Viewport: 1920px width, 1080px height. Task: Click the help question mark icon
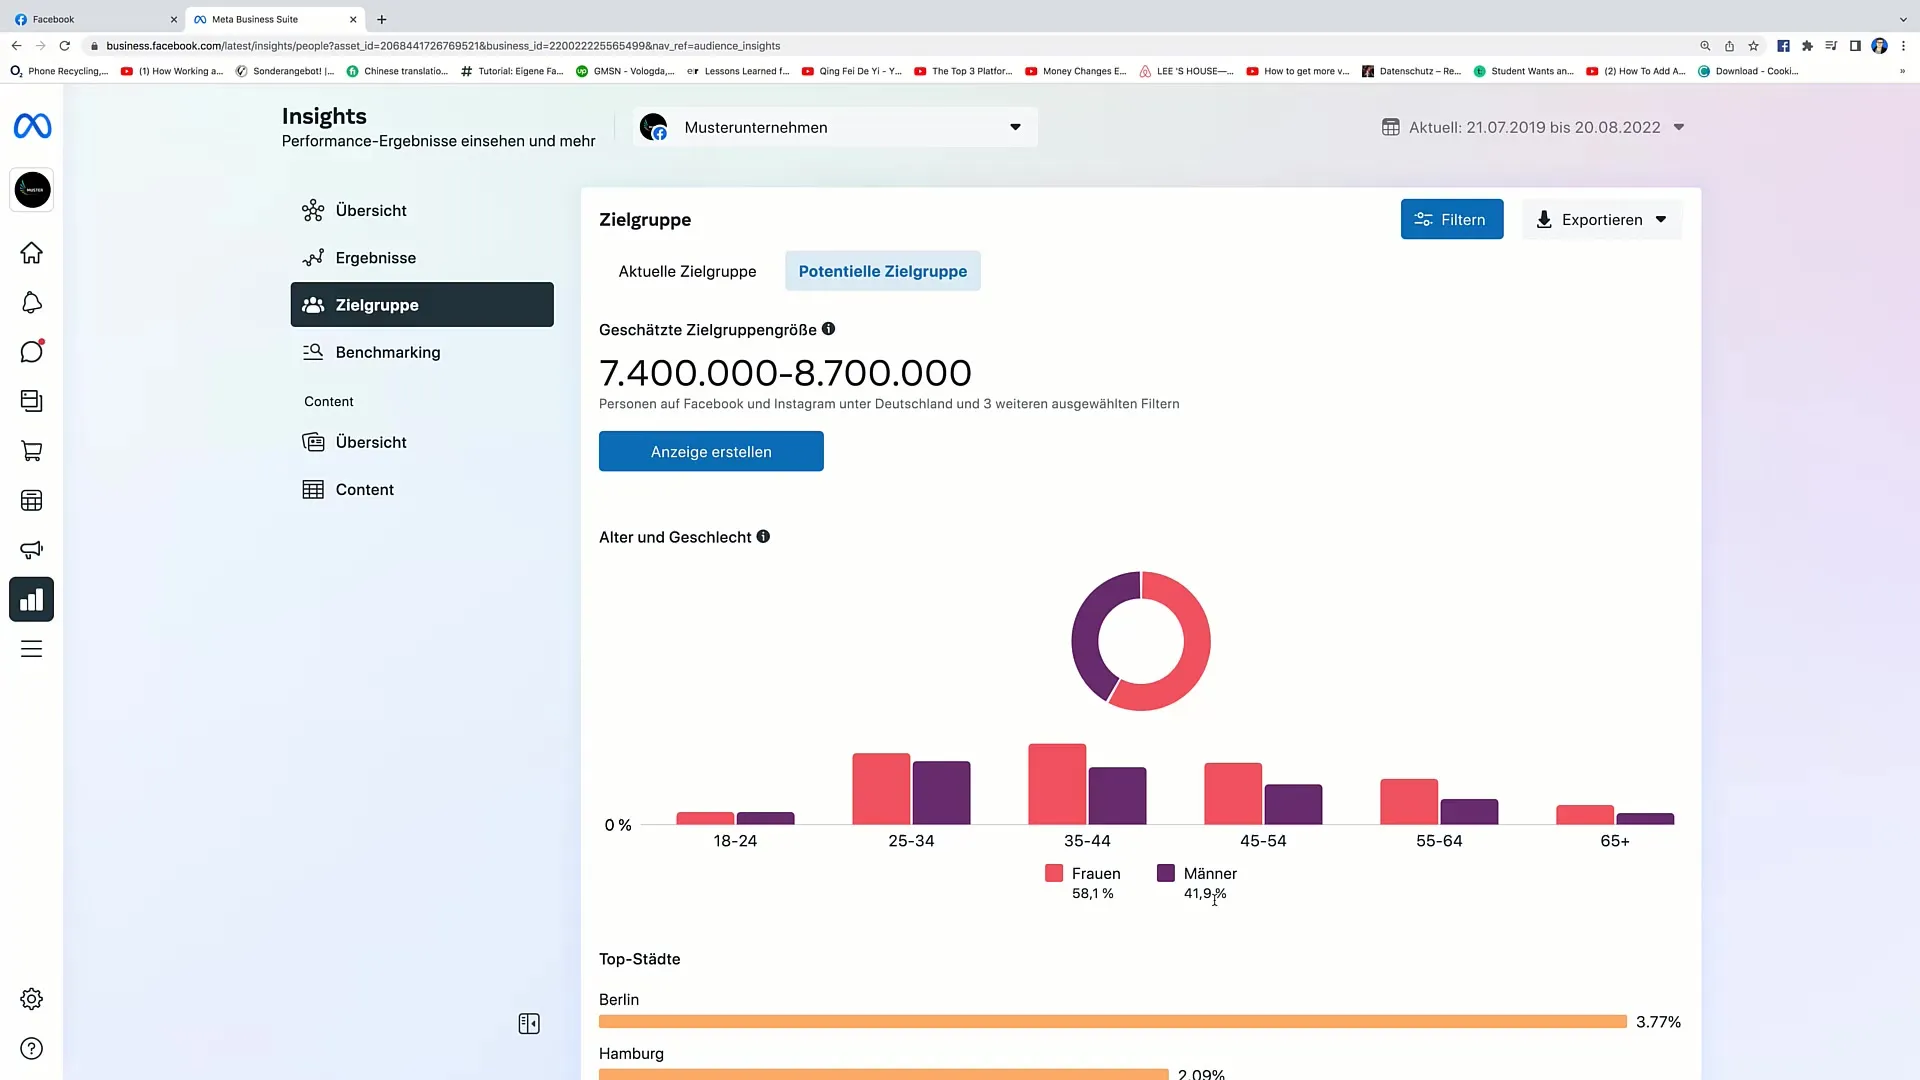[x=32, y=1048]
